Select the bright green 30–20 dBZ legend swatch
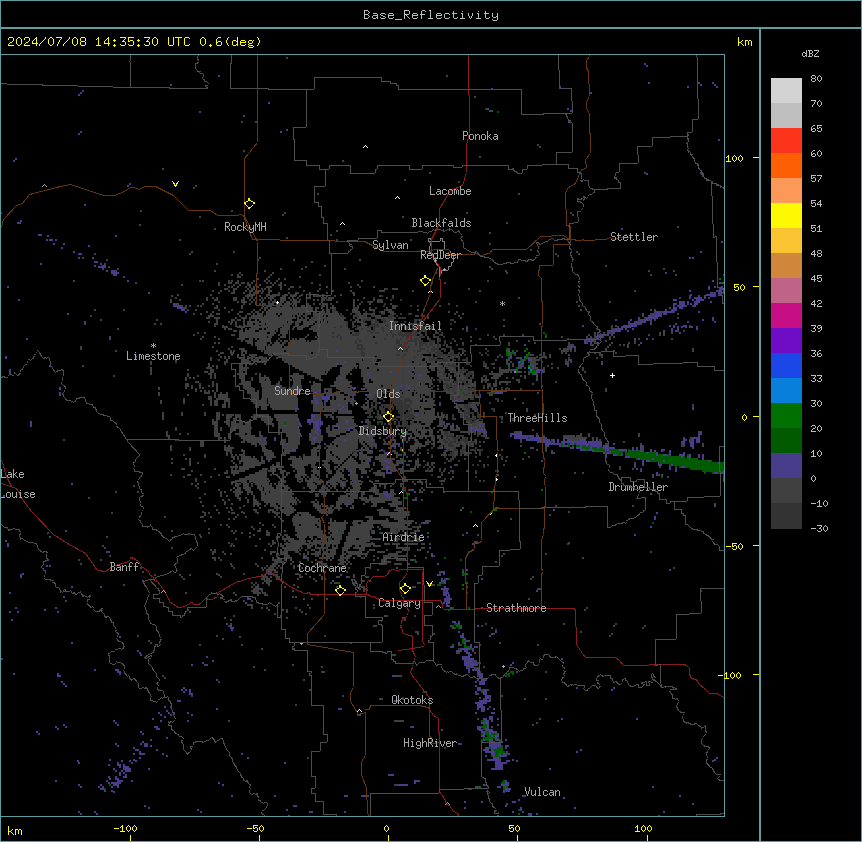The height and width of the screenshot is (842, 862). pyautogui.click(x=786, y=416)
